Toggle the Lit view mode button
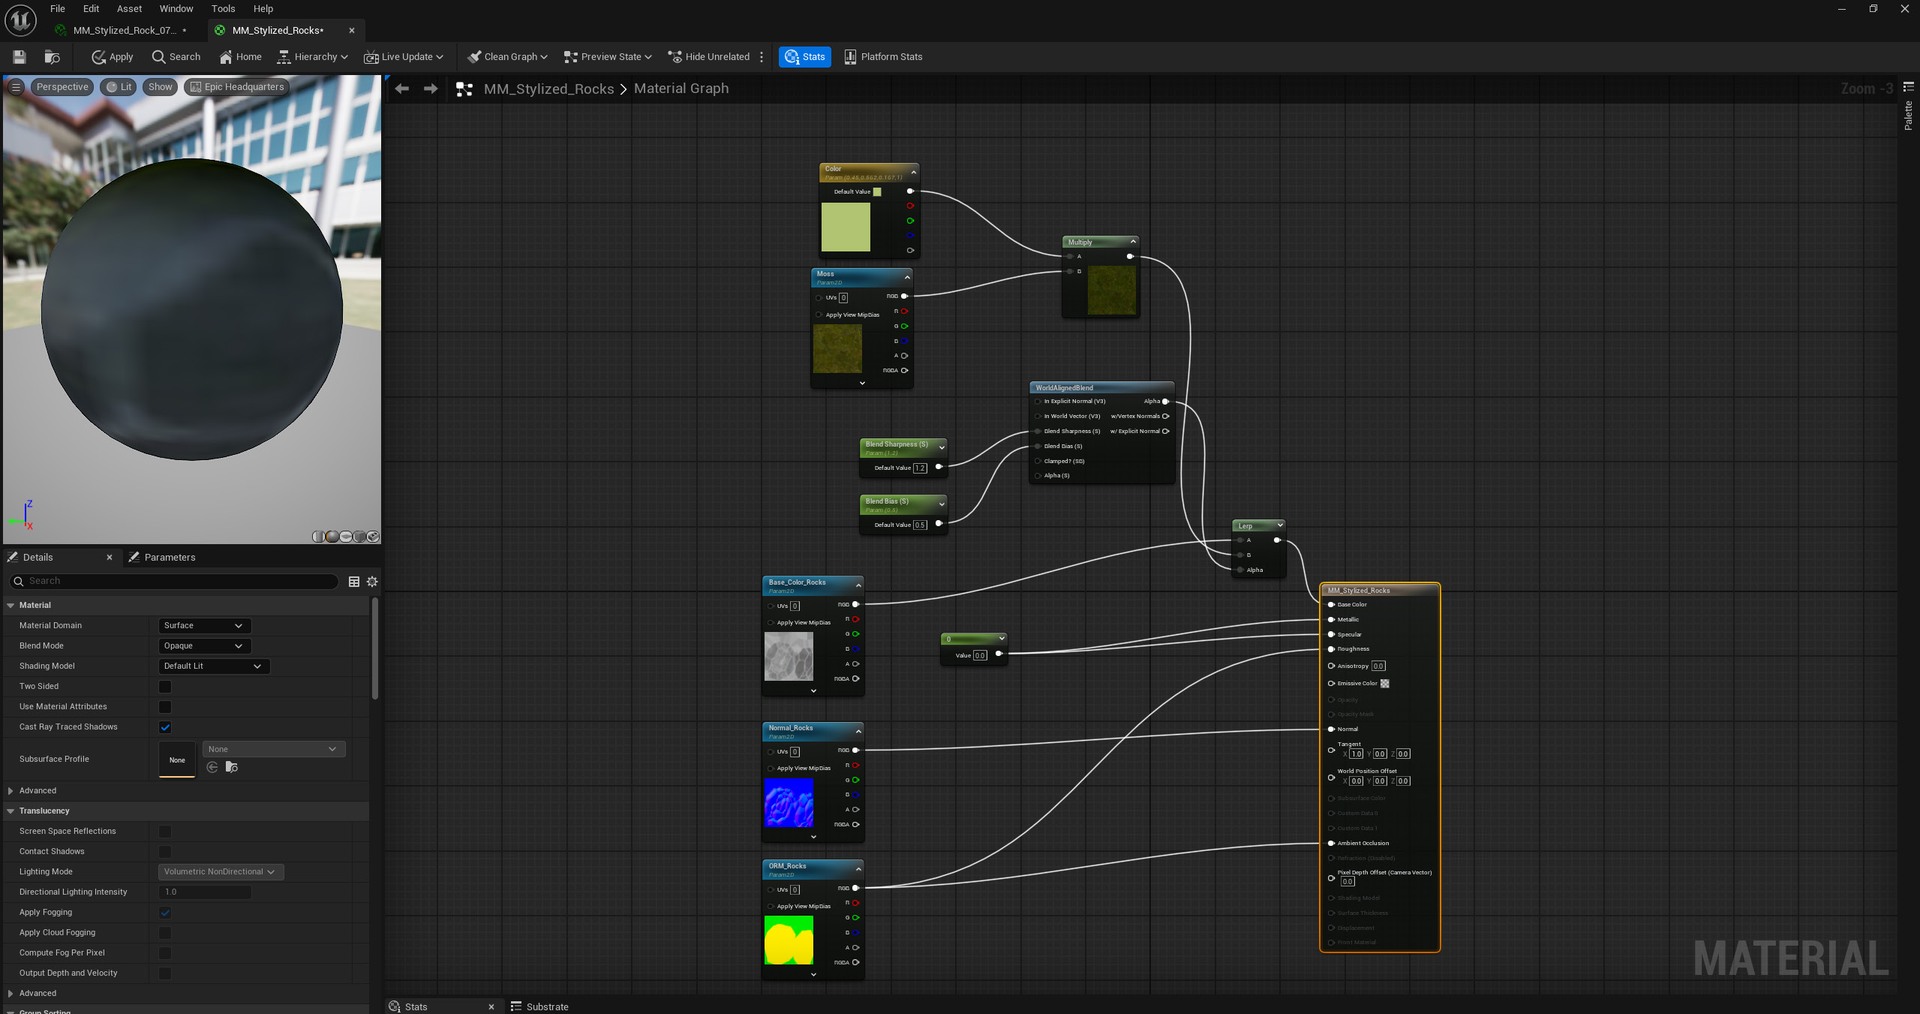The width and height of the screenshot is (1920, 1014). 119,87
